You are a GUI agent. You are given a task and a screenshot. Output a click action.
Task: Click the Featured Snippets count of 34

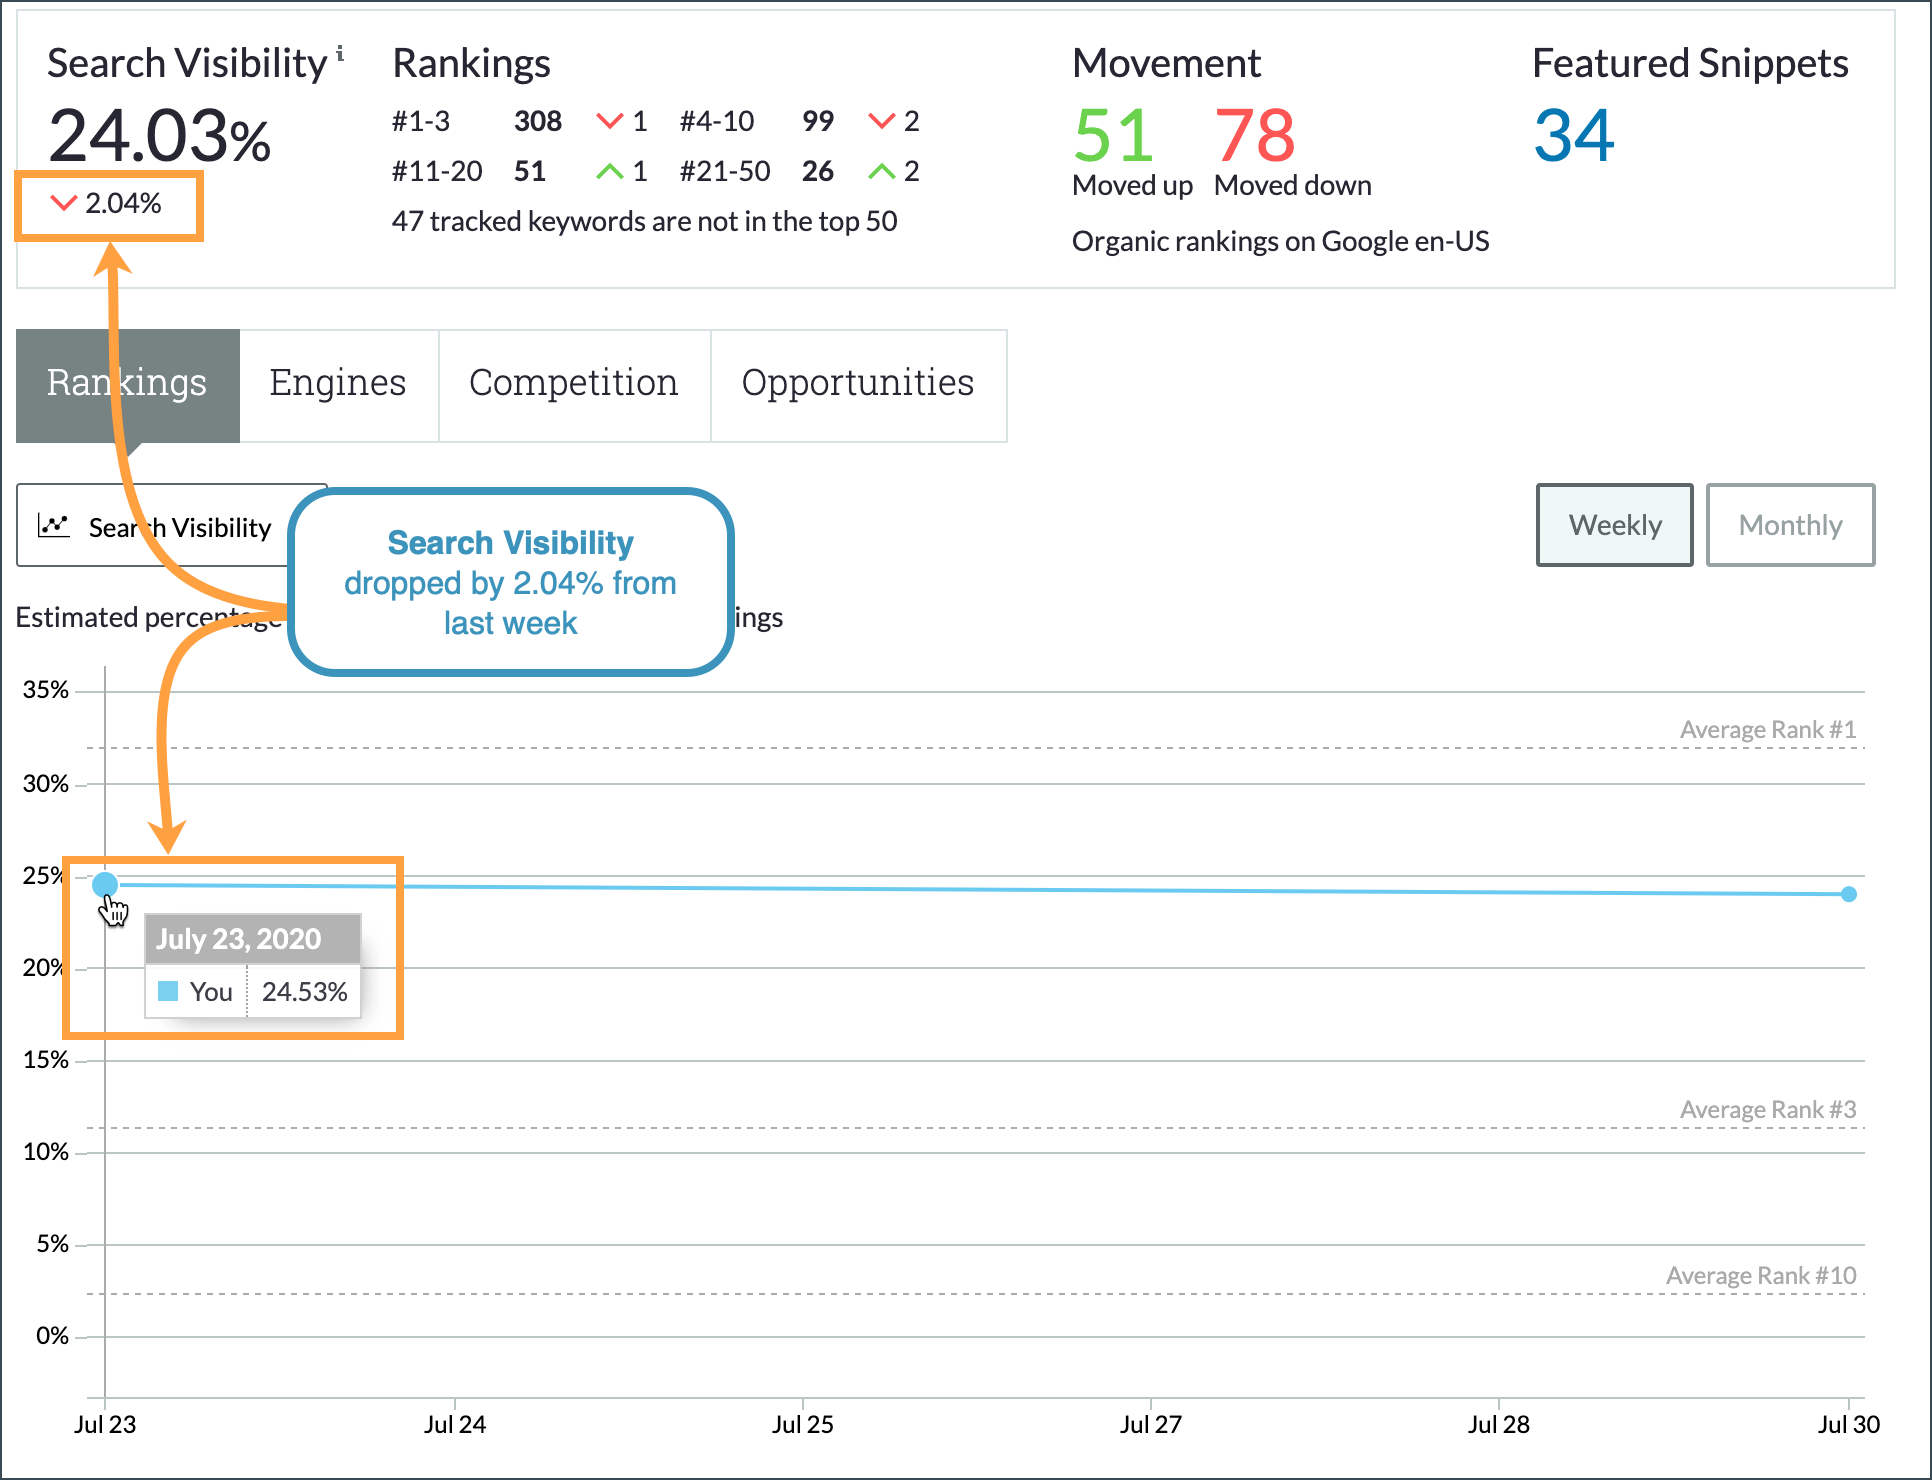(1573, 135)
